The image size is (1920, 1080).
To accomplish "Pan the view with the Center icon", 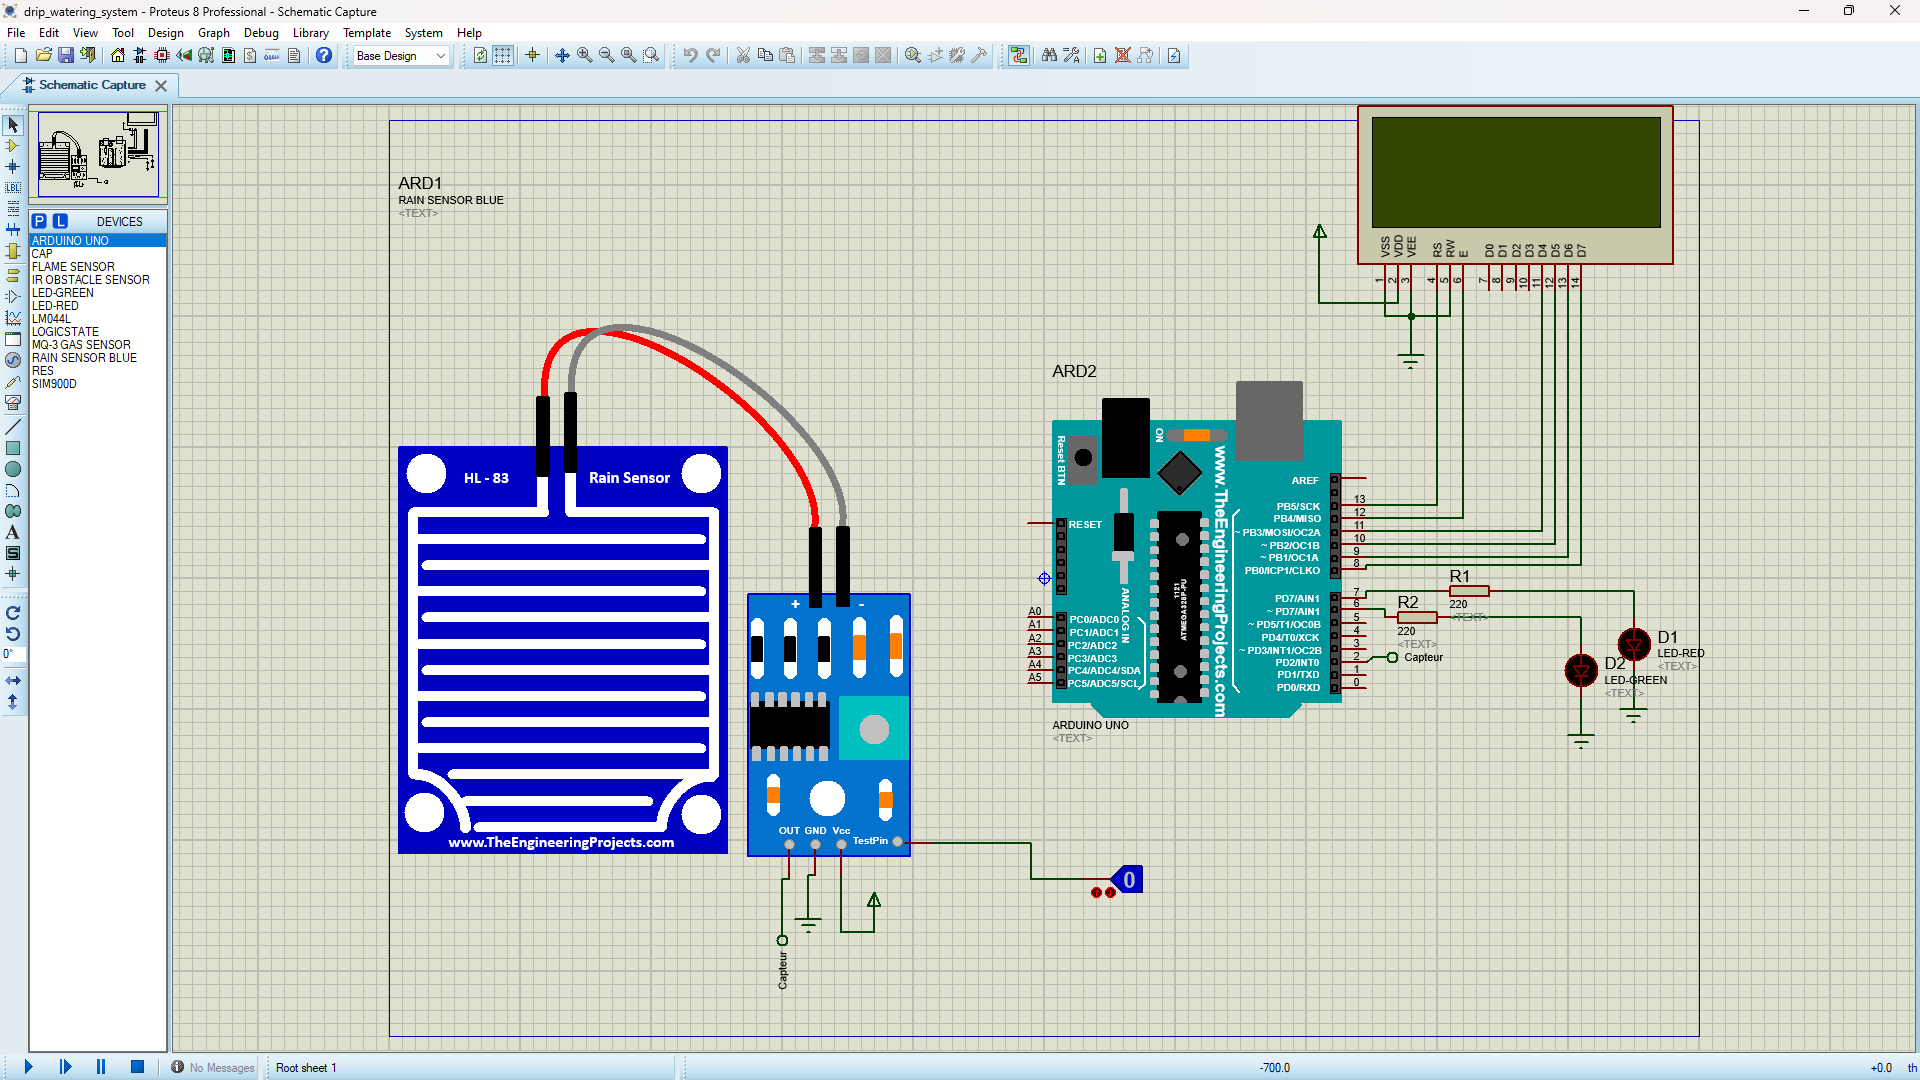I will (x=562, y=56).
